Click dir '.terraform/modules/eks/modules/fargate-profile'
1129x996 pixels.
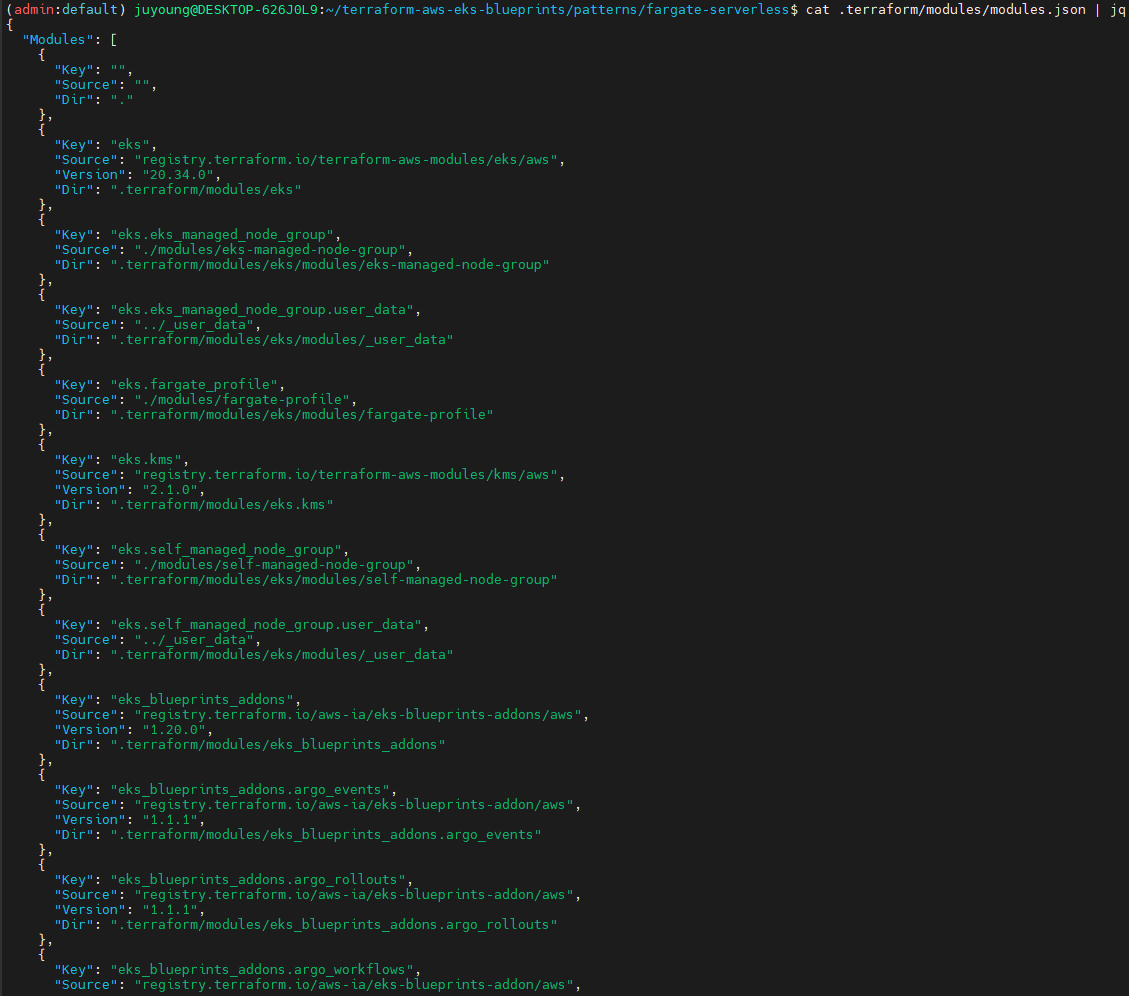(x=302, y=415)
